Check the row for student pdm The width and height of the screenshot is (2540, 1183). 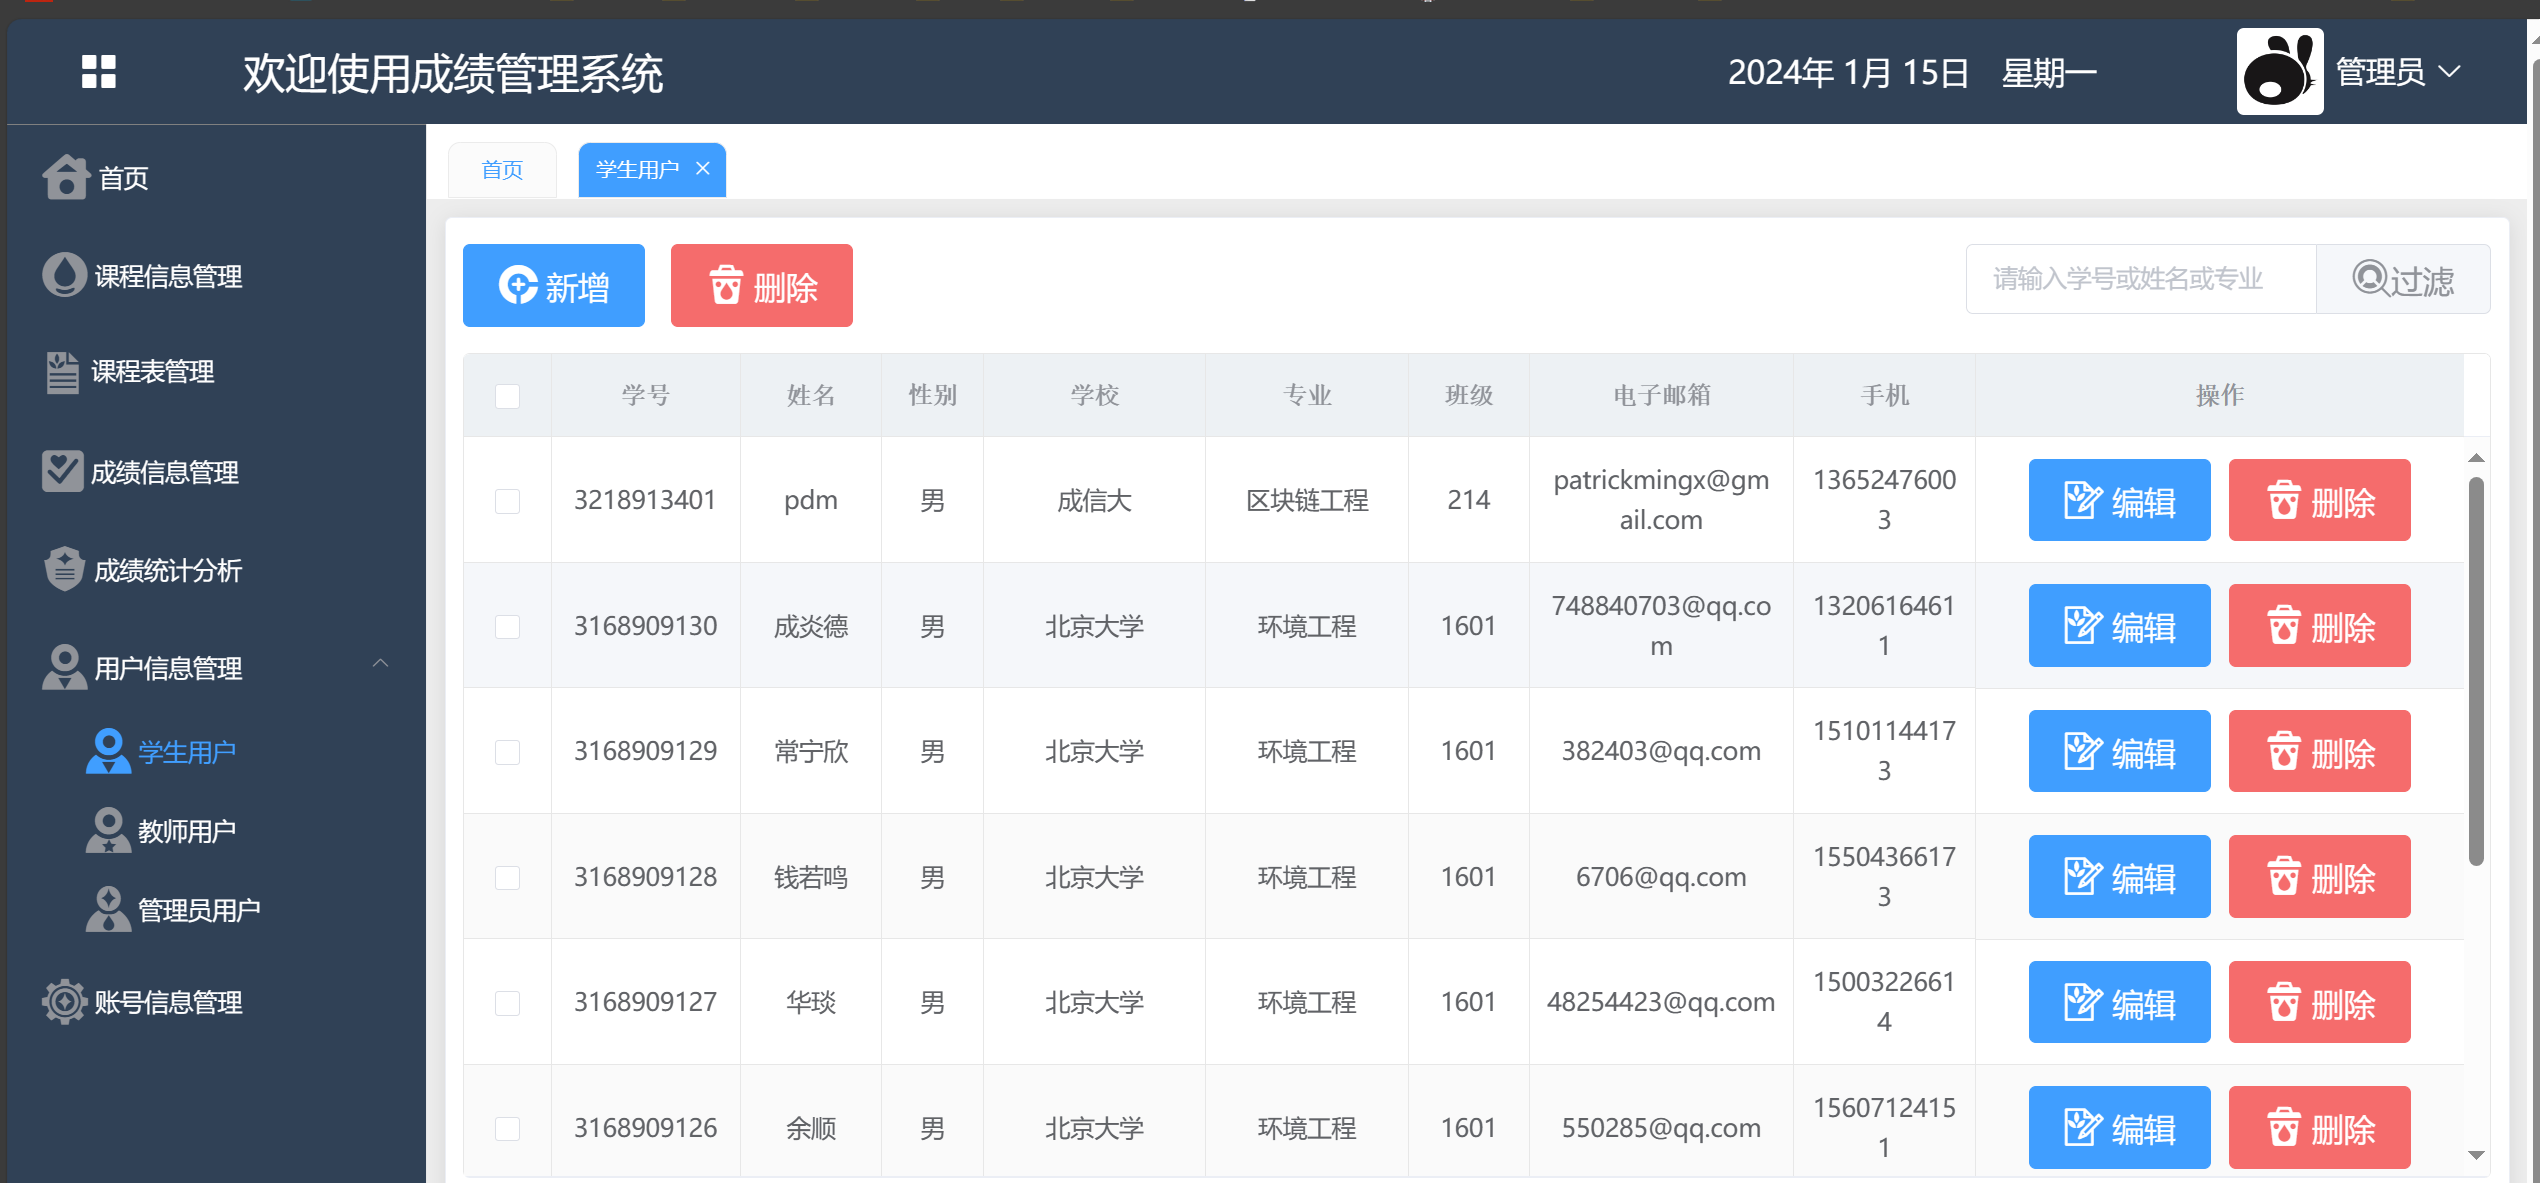point(507,501)
